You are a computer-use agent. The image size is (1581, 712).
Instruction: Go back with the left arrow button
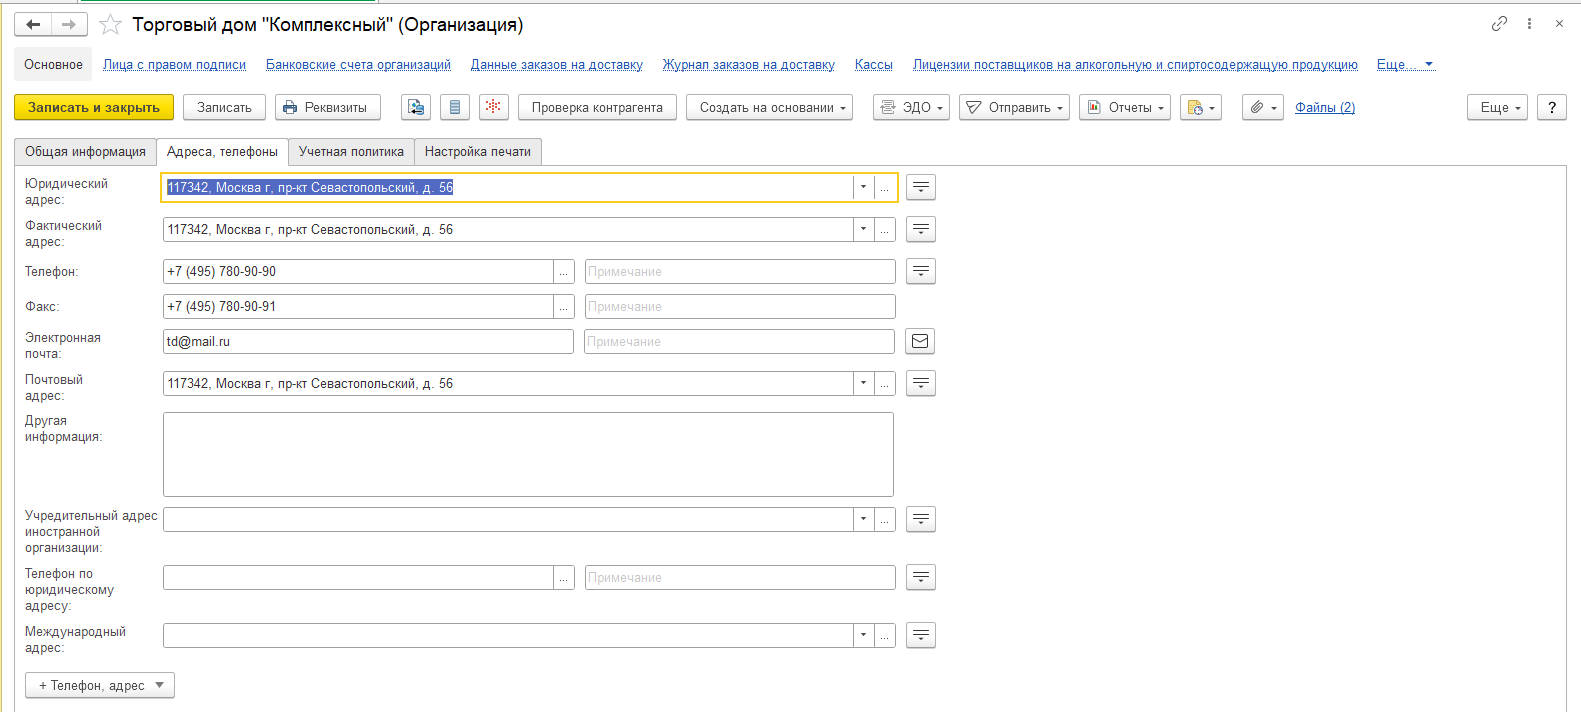(x=33, y=25)
